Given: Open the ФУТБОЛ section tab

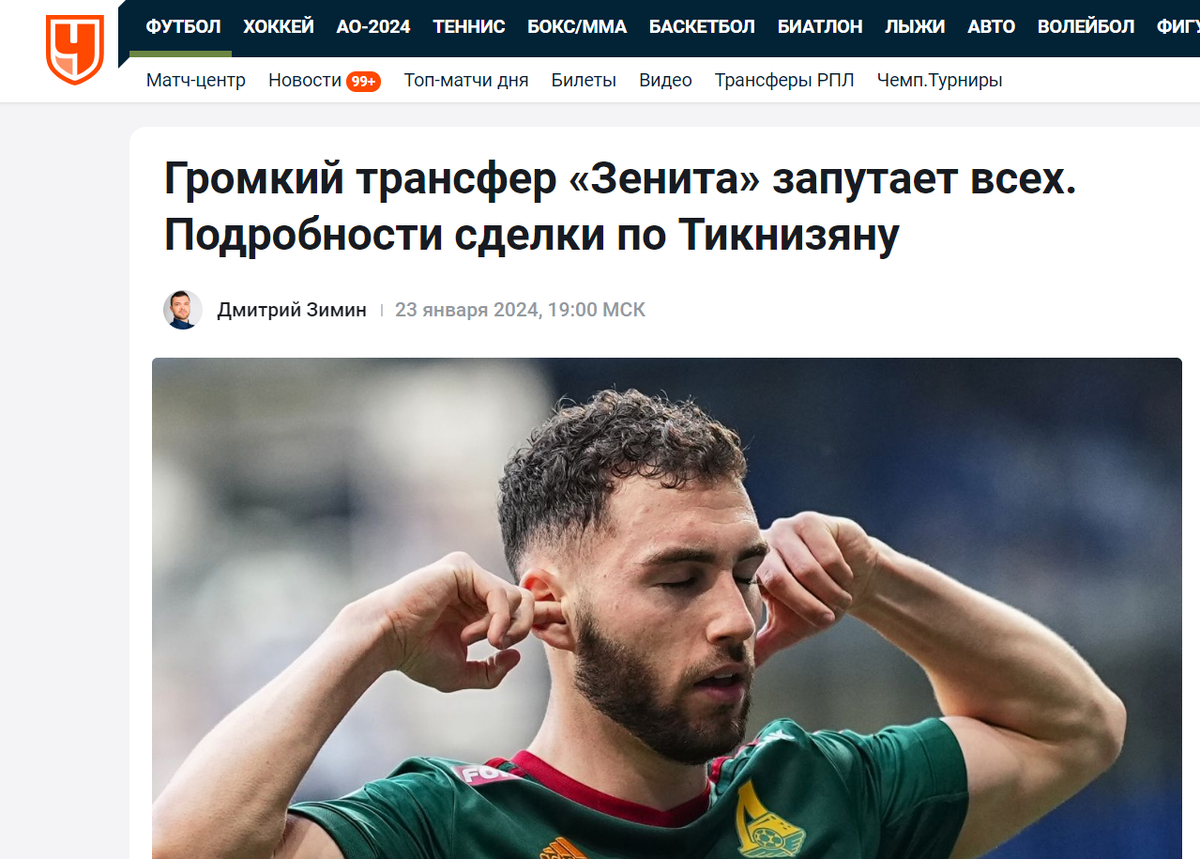Looking at the screenshot, I should [184, 27].
